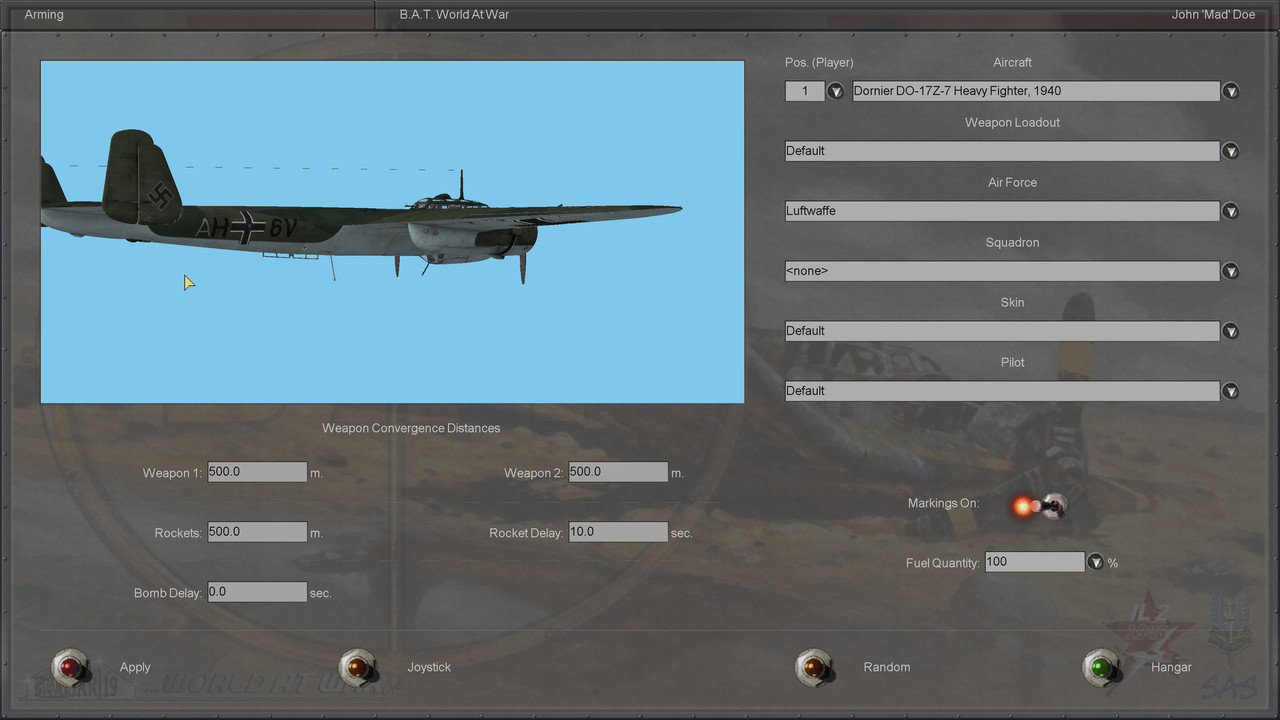Click the green Hangar knob
The height and width of the screenshot is (720, 1280).
click(x=1102, y=667)
